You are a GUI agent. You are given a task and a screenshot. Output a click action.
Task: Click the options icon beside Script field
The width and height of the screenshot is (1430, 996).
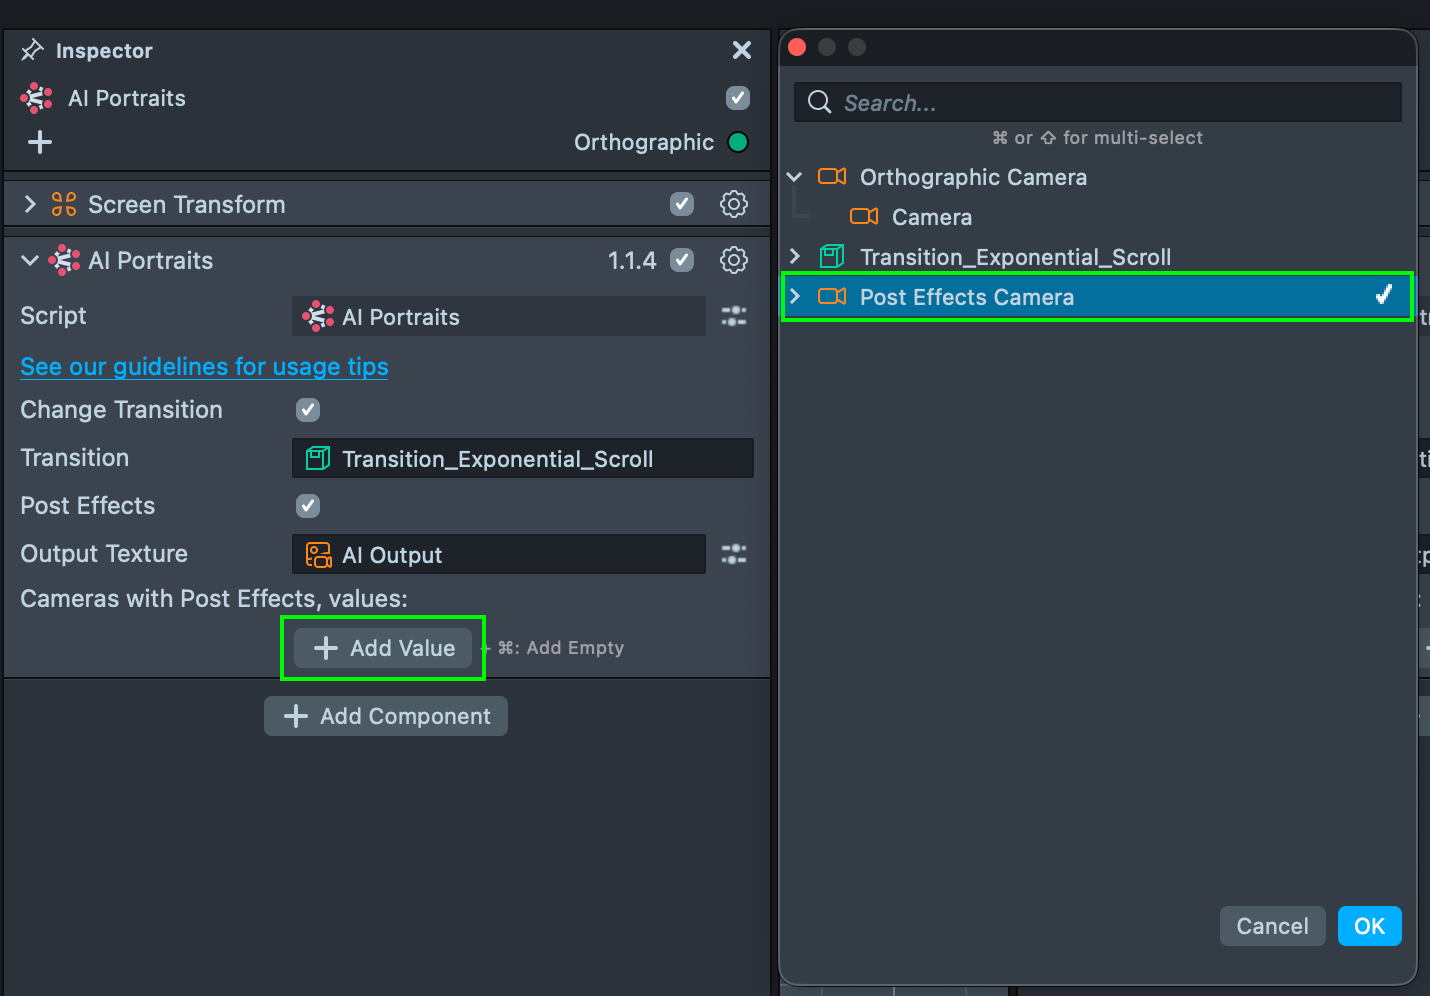[x=733, y=316]
